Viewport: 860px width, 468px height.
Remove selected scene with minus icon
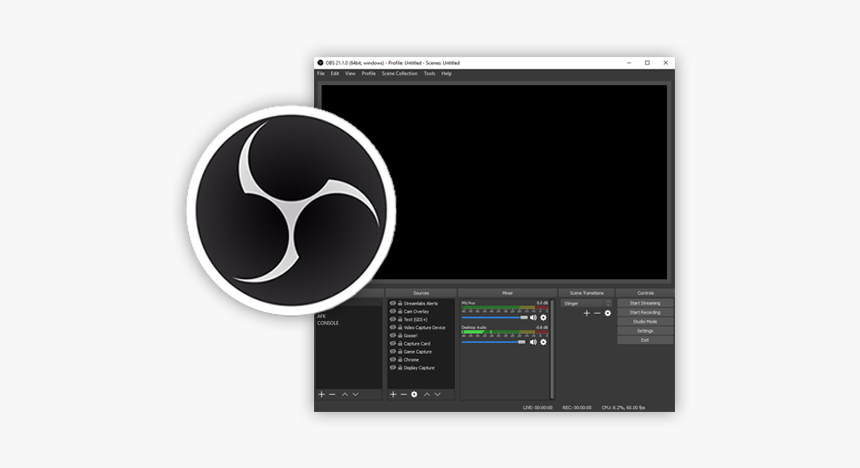pos(332,394)
